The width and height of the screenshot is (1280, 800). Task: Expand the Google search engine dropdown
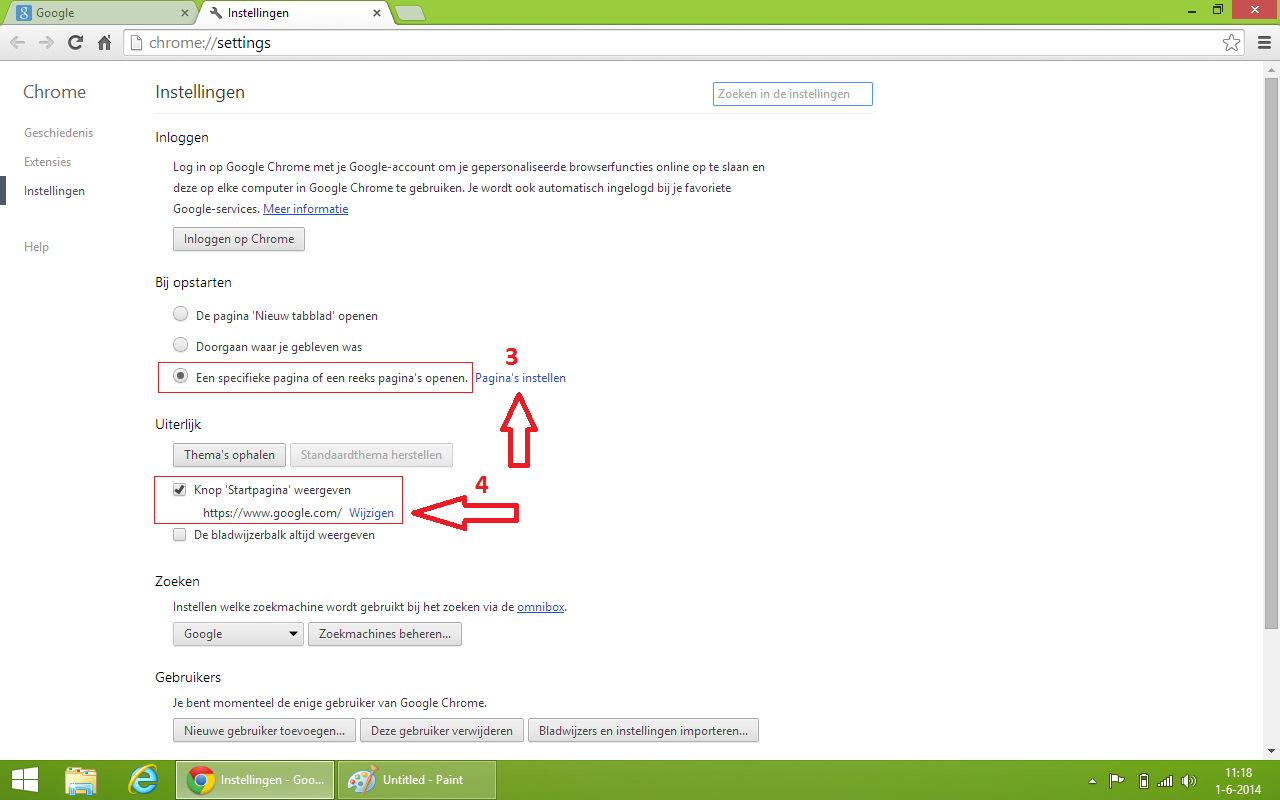(x=238, y=634)
